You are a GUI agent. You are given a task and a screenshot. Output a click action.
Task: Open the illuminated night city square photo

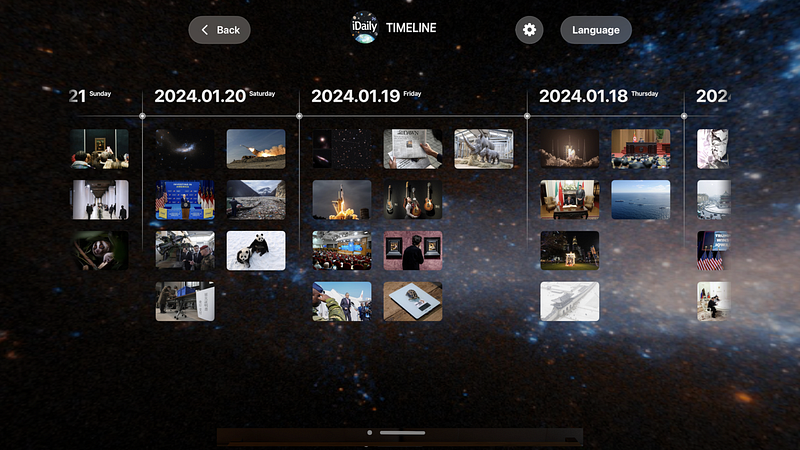570,251
